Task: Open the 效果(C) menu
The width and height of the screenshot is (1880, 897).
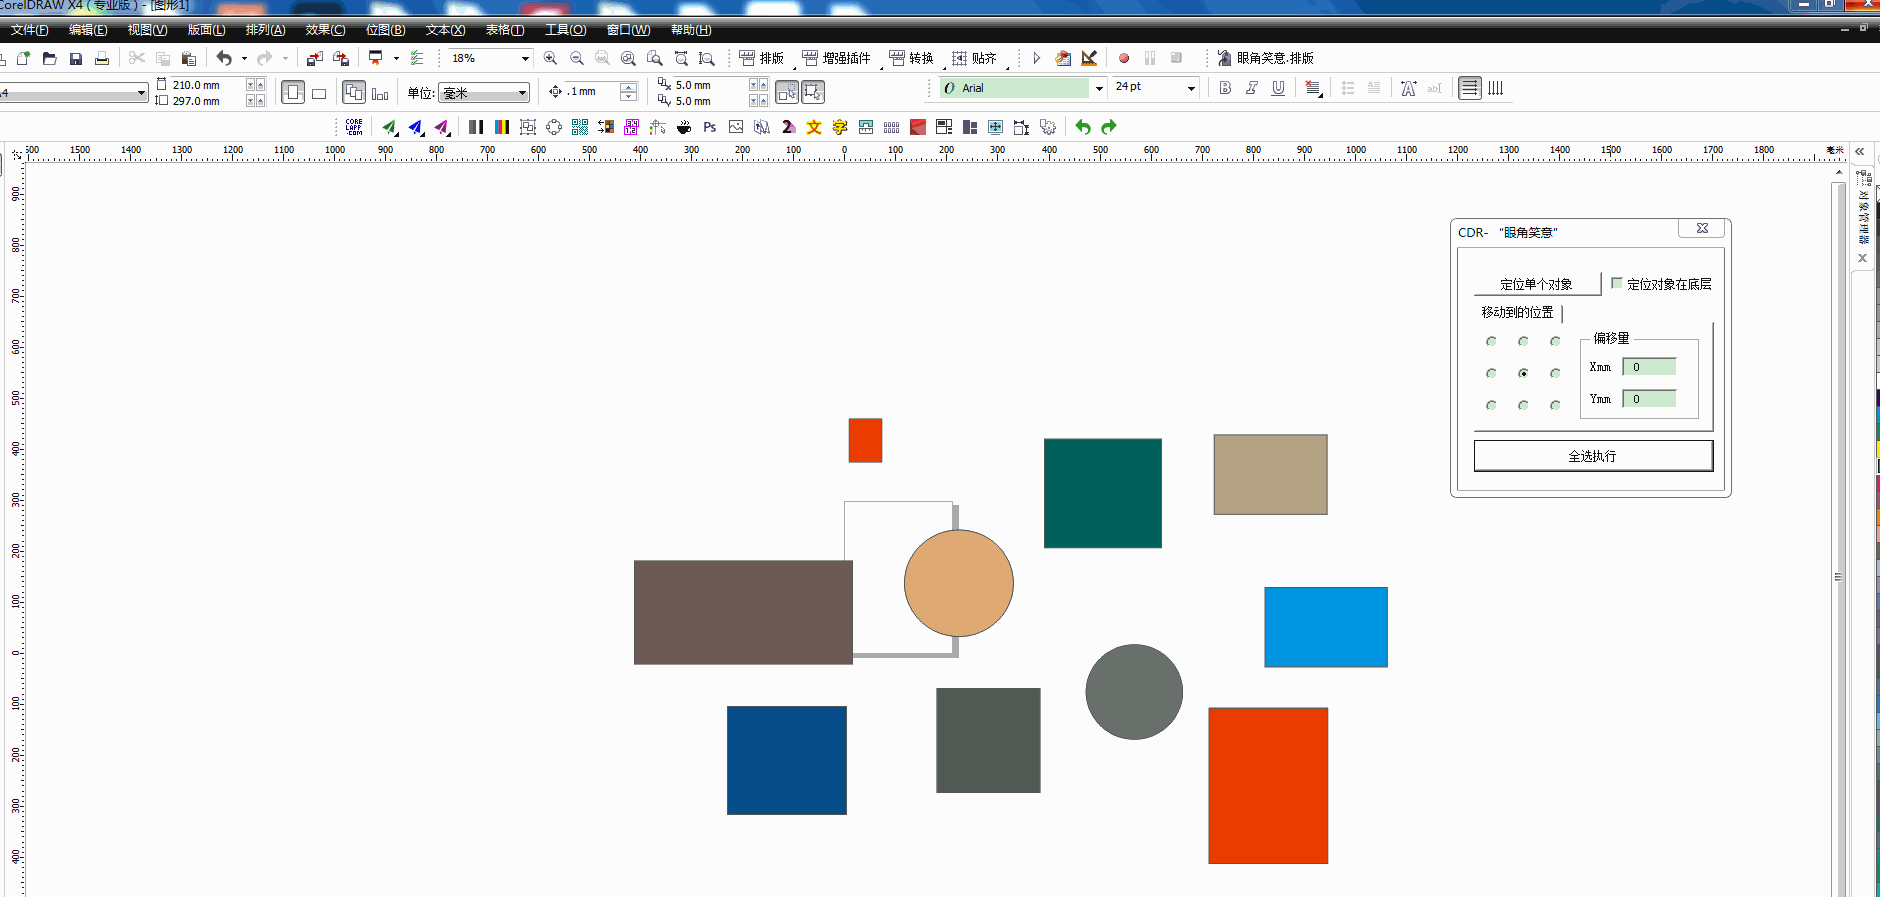Action: pos(325,30)
